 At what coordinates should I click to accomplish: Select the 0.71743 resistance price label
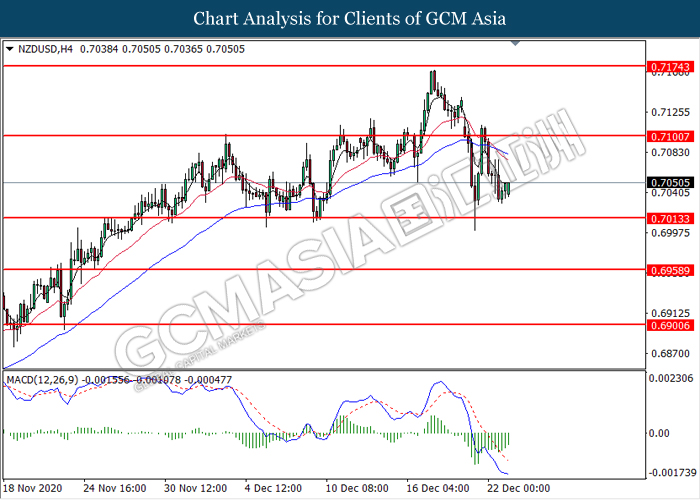point(671,67)
